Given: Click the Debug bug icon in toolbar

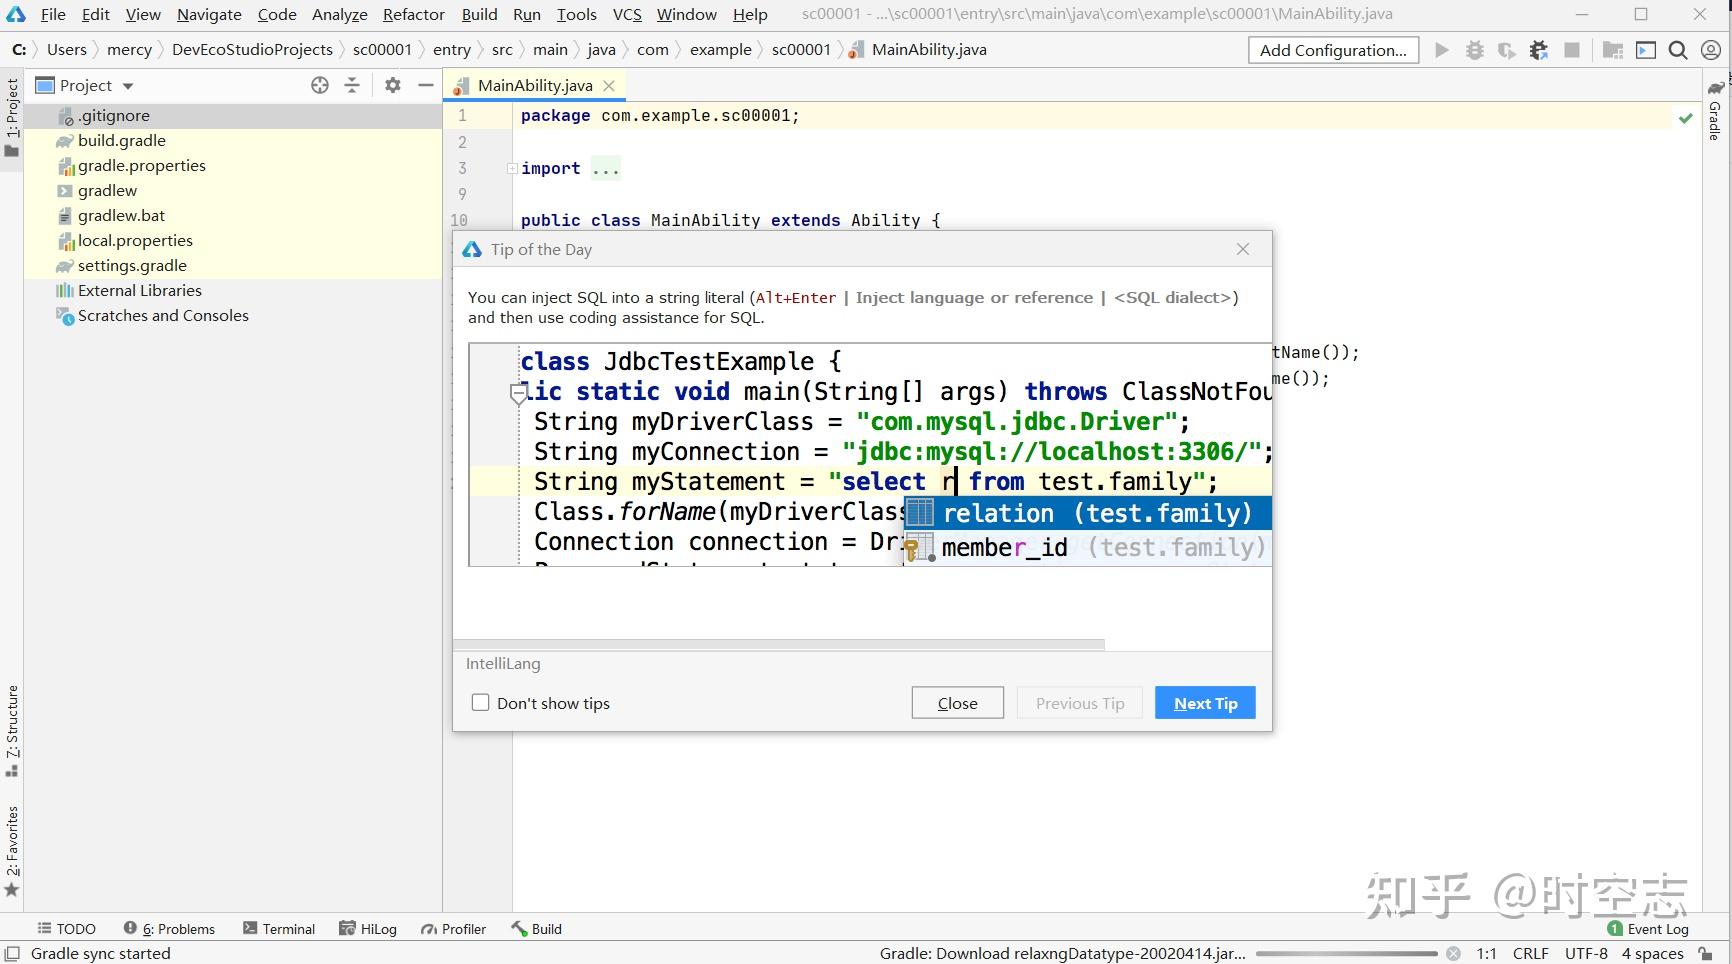Looking at the screenshot, I should tap(1474, 50).
